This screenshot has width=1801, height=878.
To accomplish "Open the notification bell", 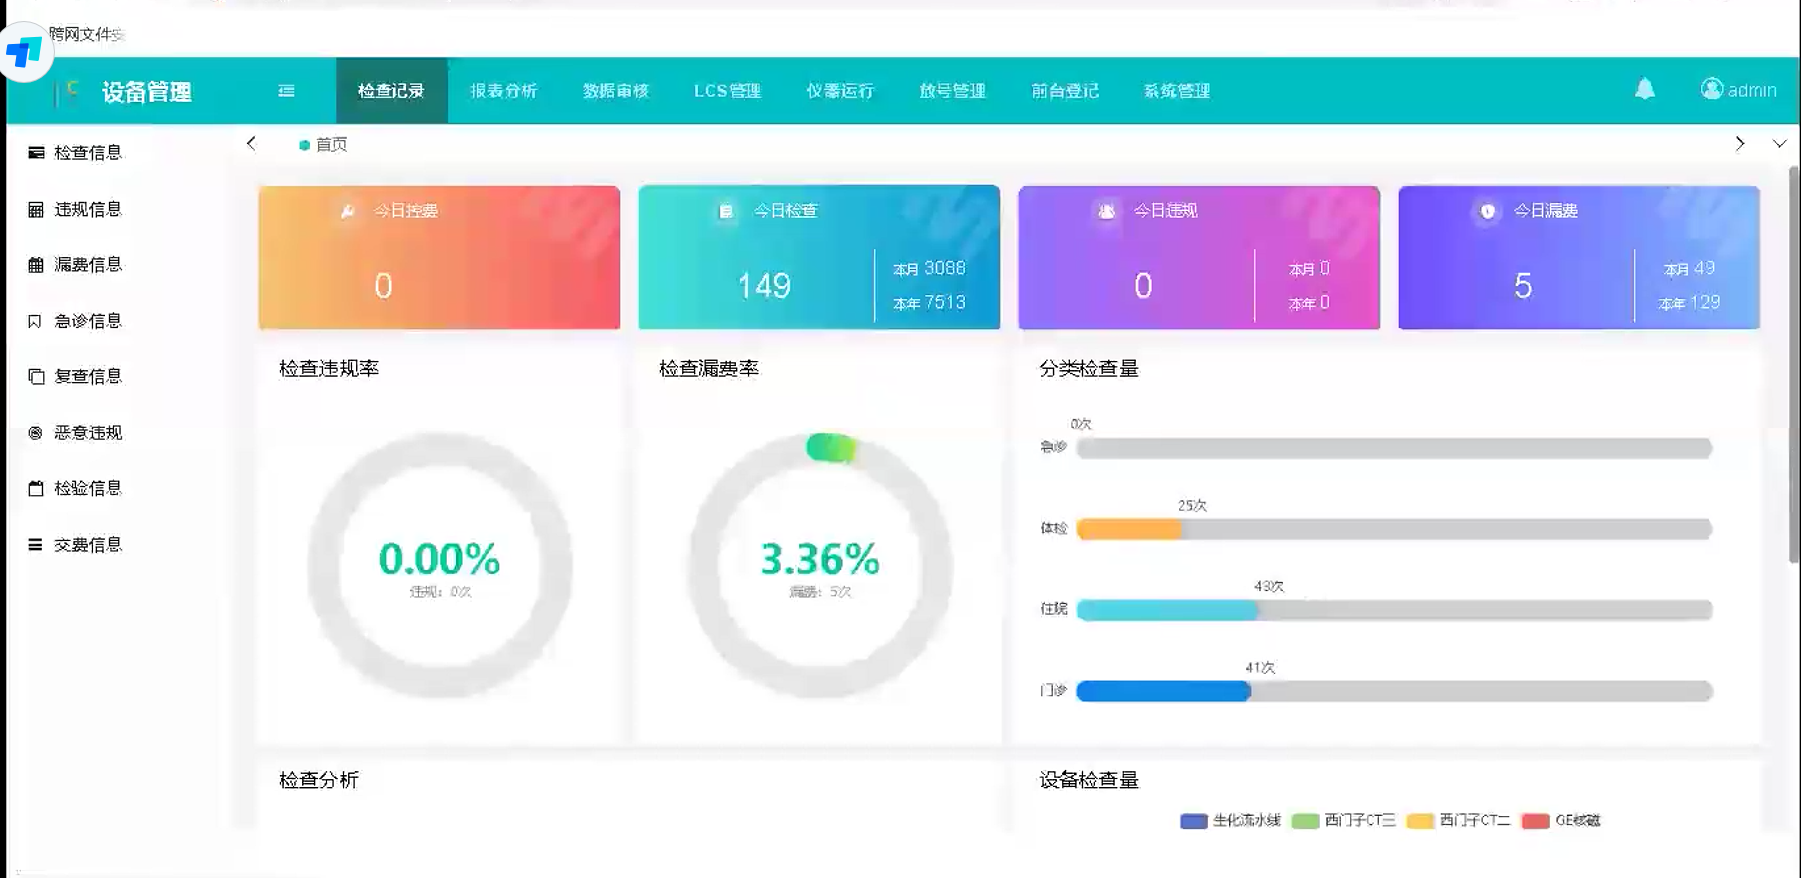I will [x=1644, y=89].
